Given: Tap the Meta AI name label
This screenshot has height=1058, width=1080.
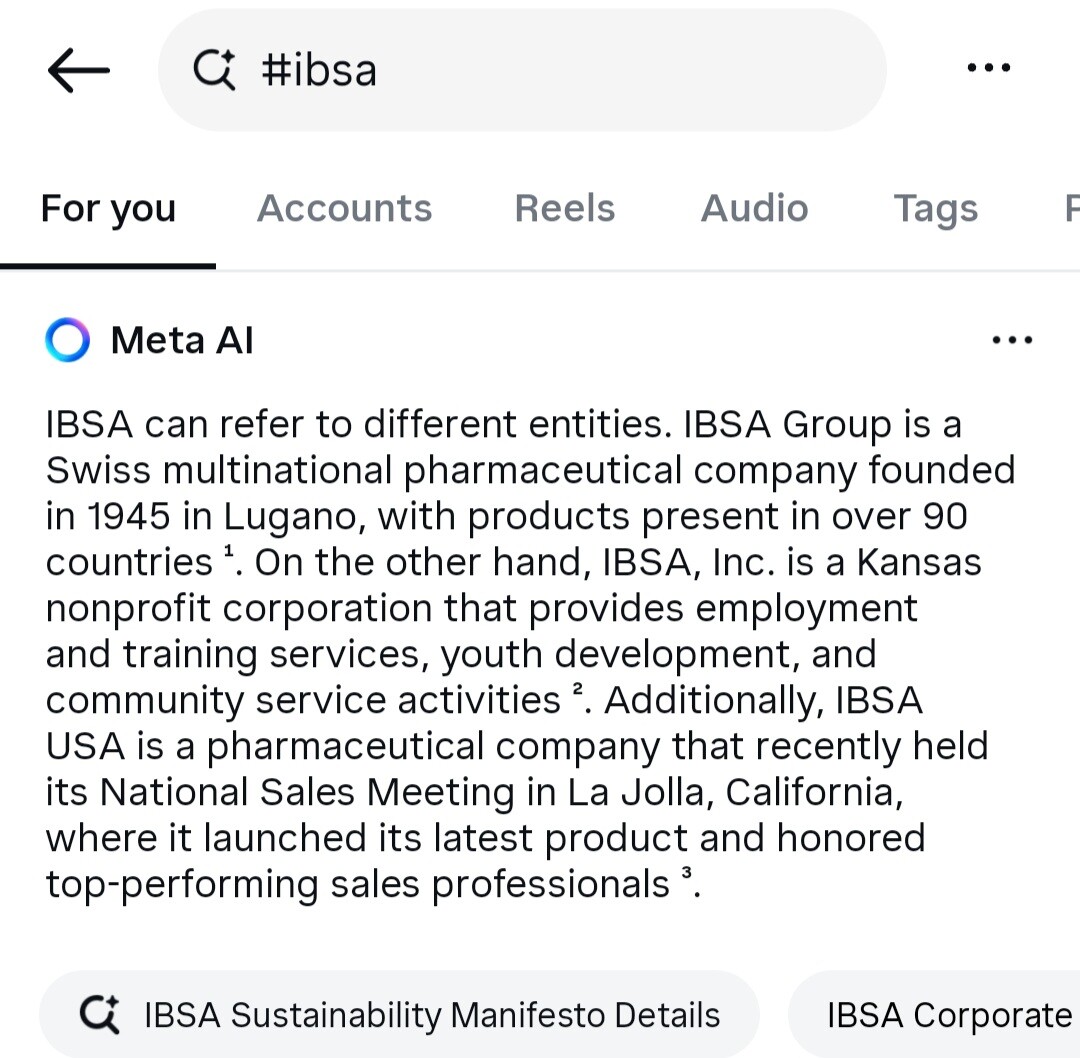Looking at the screenshot, I should 182,341.
